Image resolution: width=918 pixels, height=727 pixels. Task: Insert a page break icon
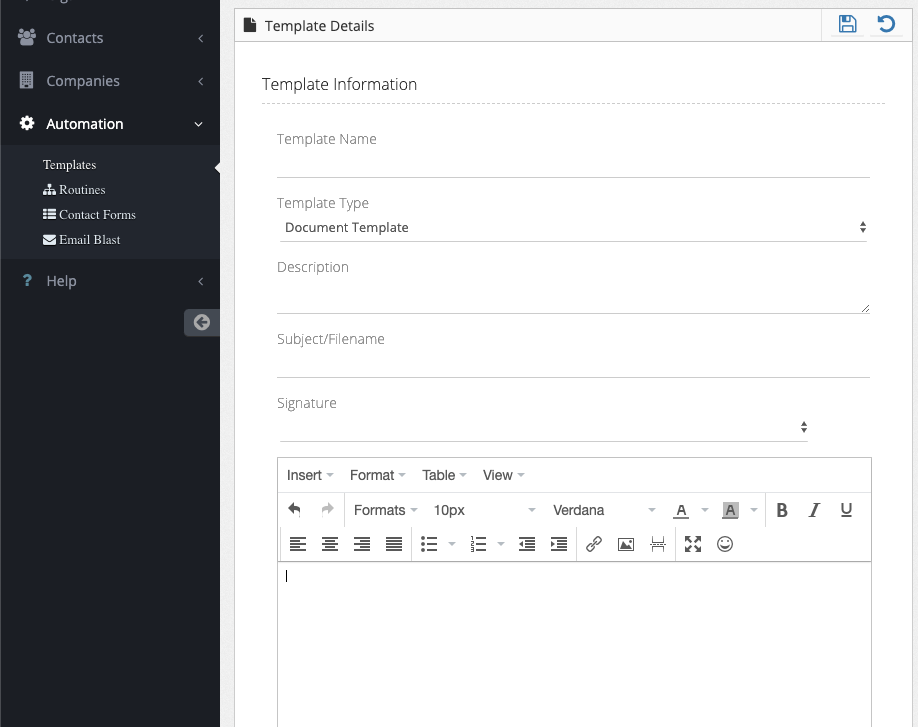click(658, 544)
